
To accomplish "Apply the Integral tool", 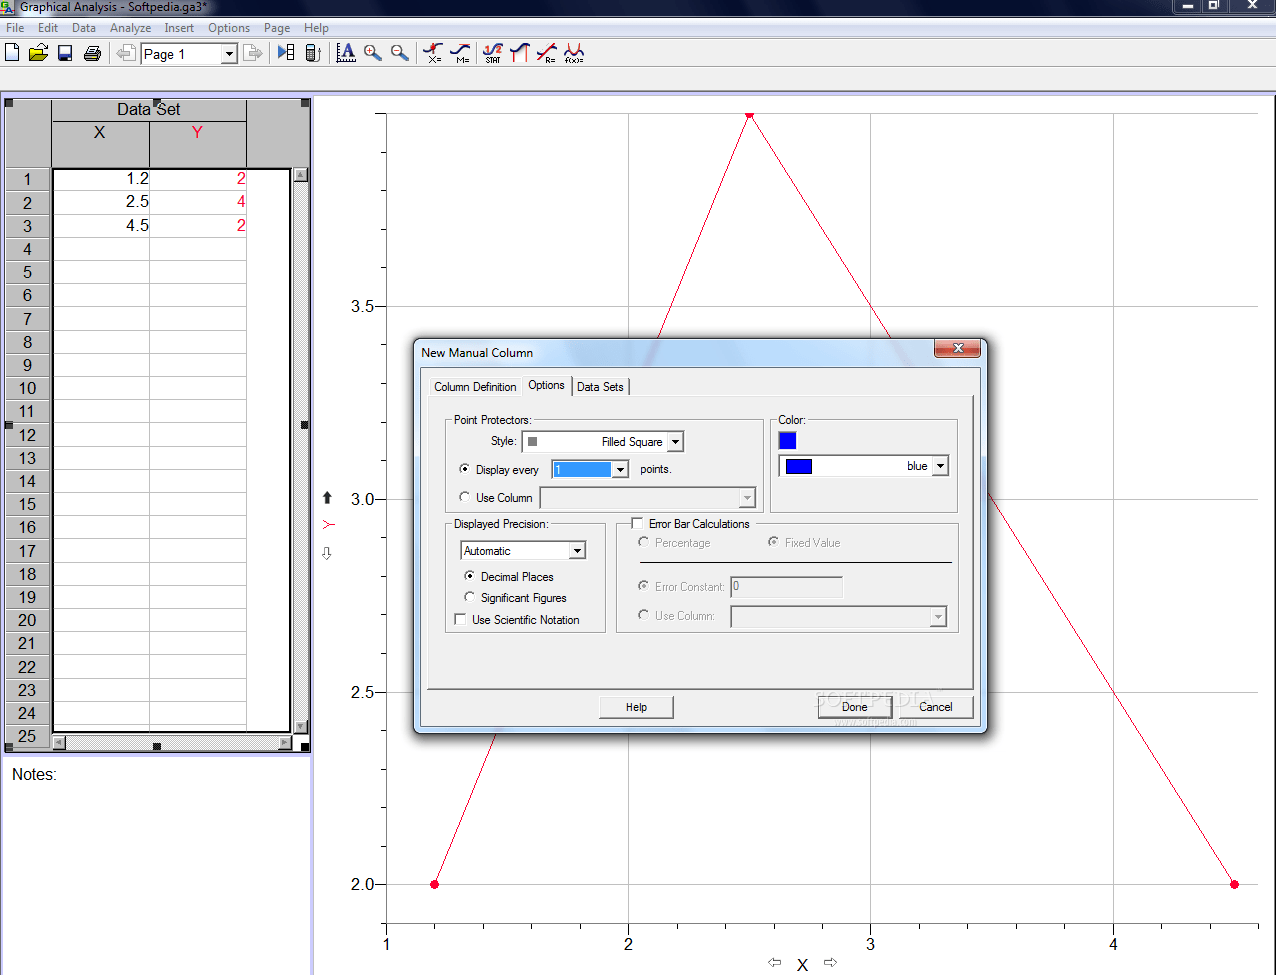I will tap(519, 52).
